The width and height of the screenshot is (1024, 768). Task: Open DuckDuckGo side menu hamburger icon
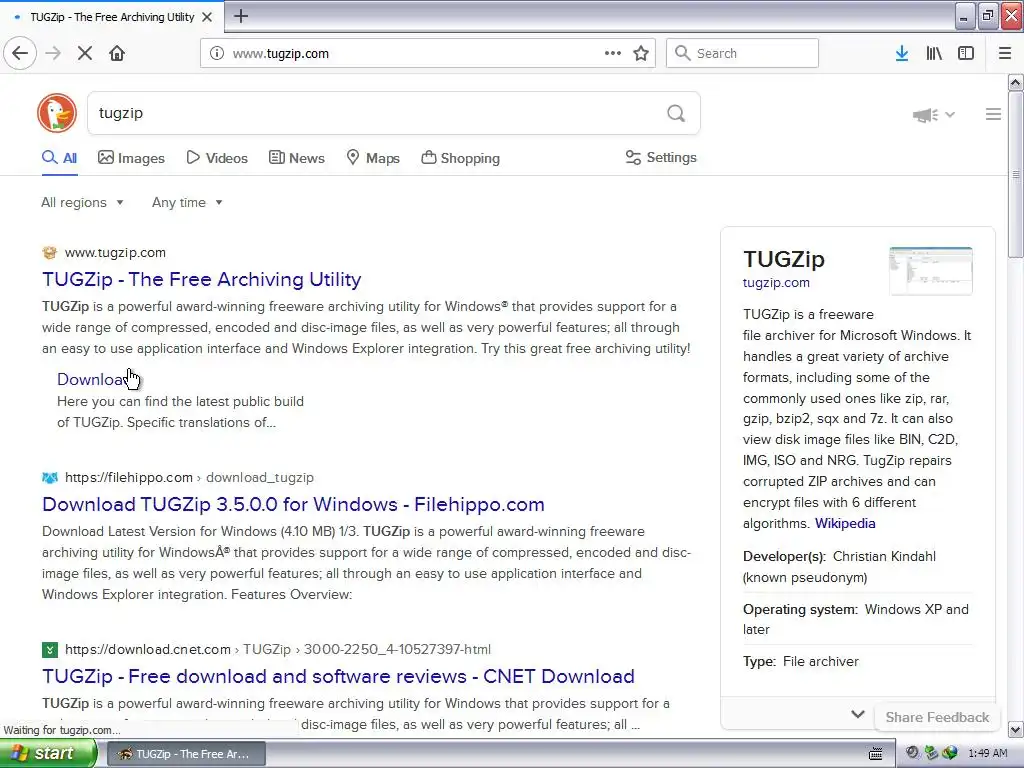tap(993, 114)
